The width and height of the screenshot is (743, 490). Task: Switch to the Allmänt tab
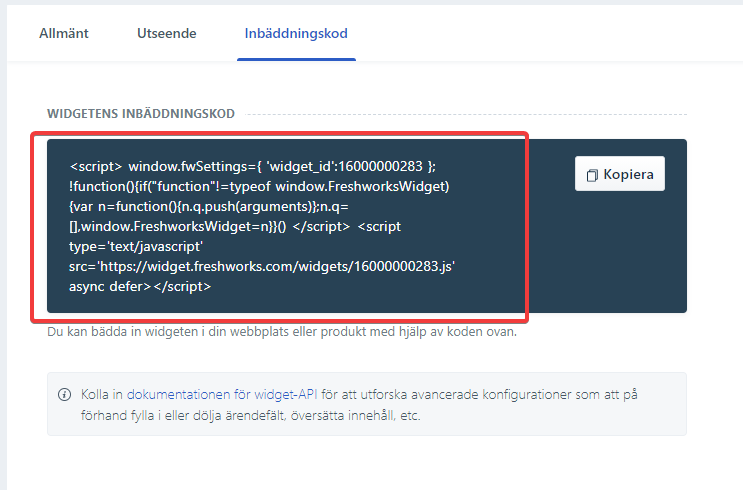(x=64, y=33)
